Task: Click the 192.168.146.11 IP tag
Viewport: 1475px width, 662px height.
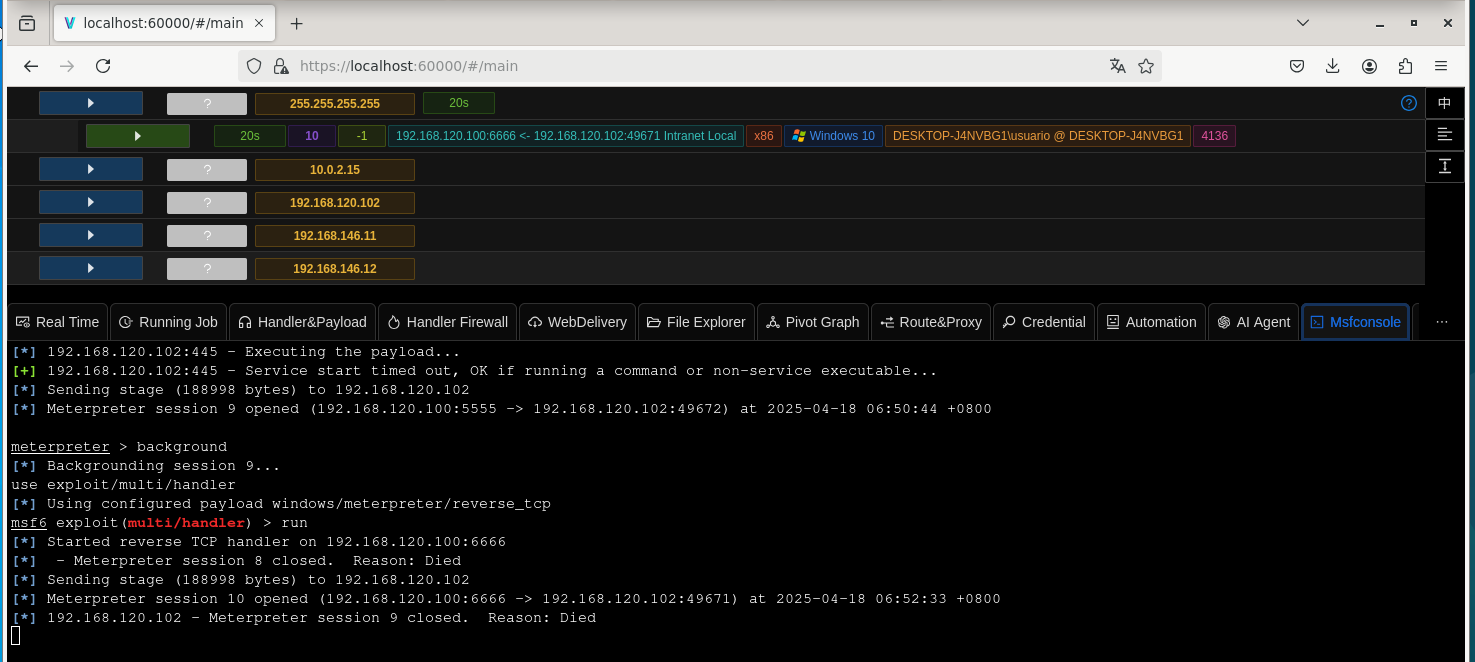Action: point(335,236)
